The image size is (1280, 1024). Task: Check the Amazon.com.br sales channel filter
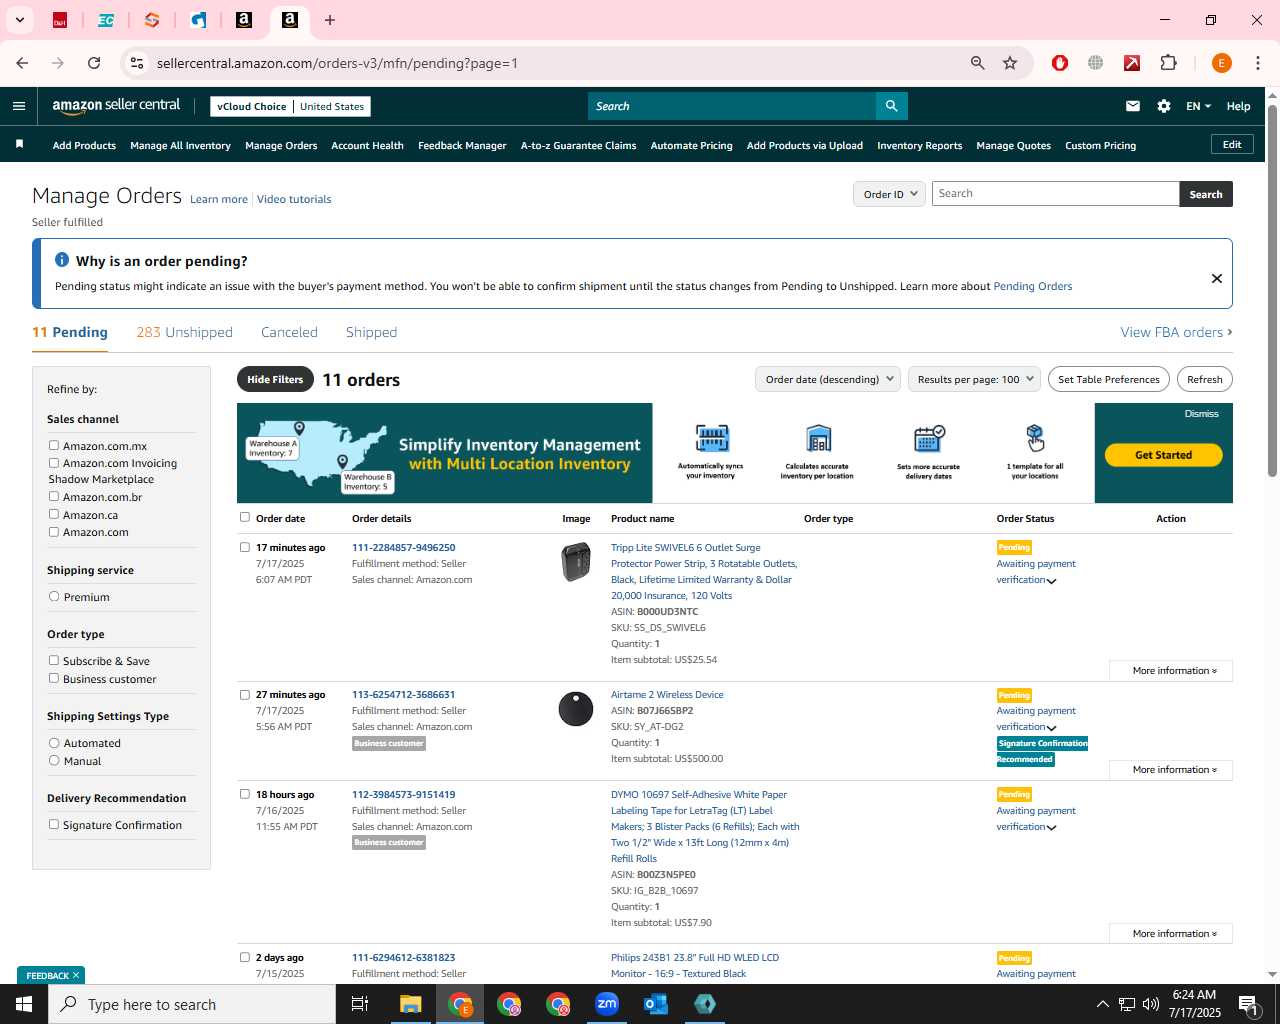(x=54, y=497)
